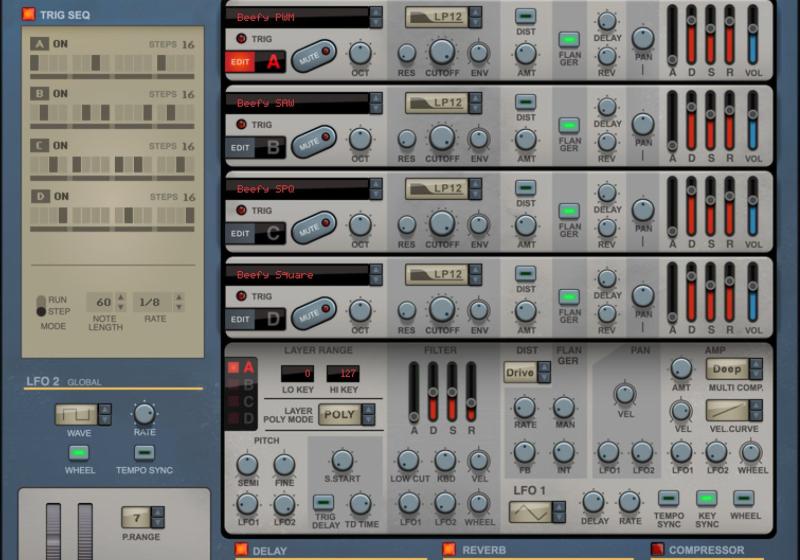The width and height of the screenshot is (800, 560).
Task: Open the LP12 filter type dropdown on layer C
Action: pyautogui.click(x=443, y=188)
